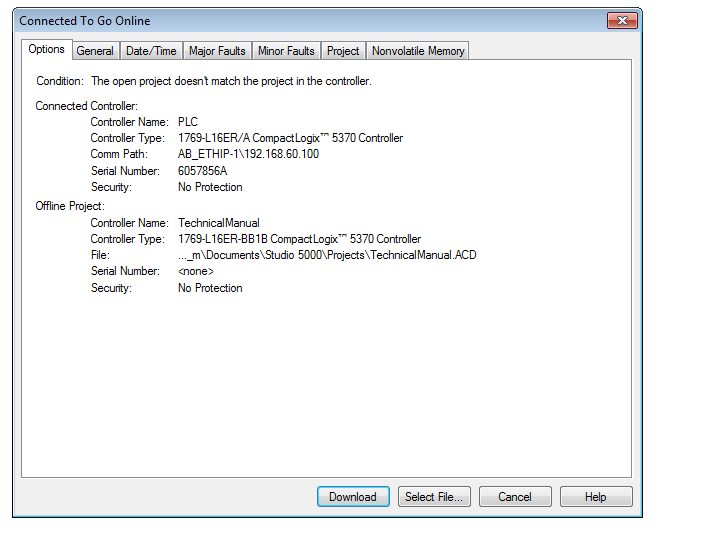The width and height of the screenshot is (706, 556).
Task: Click the condition message about project mismatch
Action: [231, 81]
